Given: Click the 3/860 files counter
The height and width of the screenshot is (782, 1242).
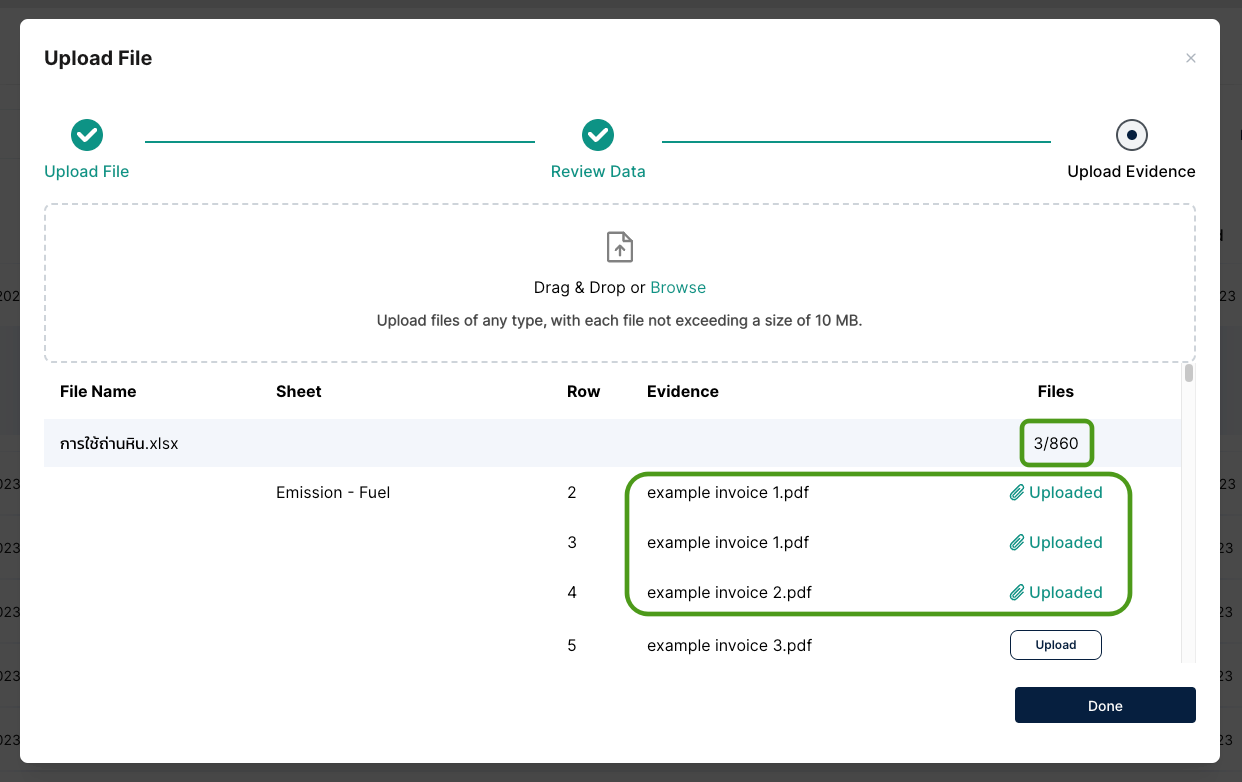Looking at the screenshot, I should 1056,443.
